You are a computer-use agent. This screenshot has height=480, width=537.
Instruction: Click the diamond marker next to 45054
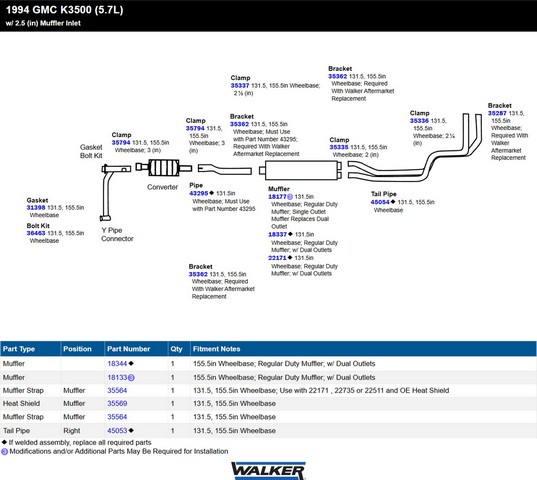click(393, 202)
